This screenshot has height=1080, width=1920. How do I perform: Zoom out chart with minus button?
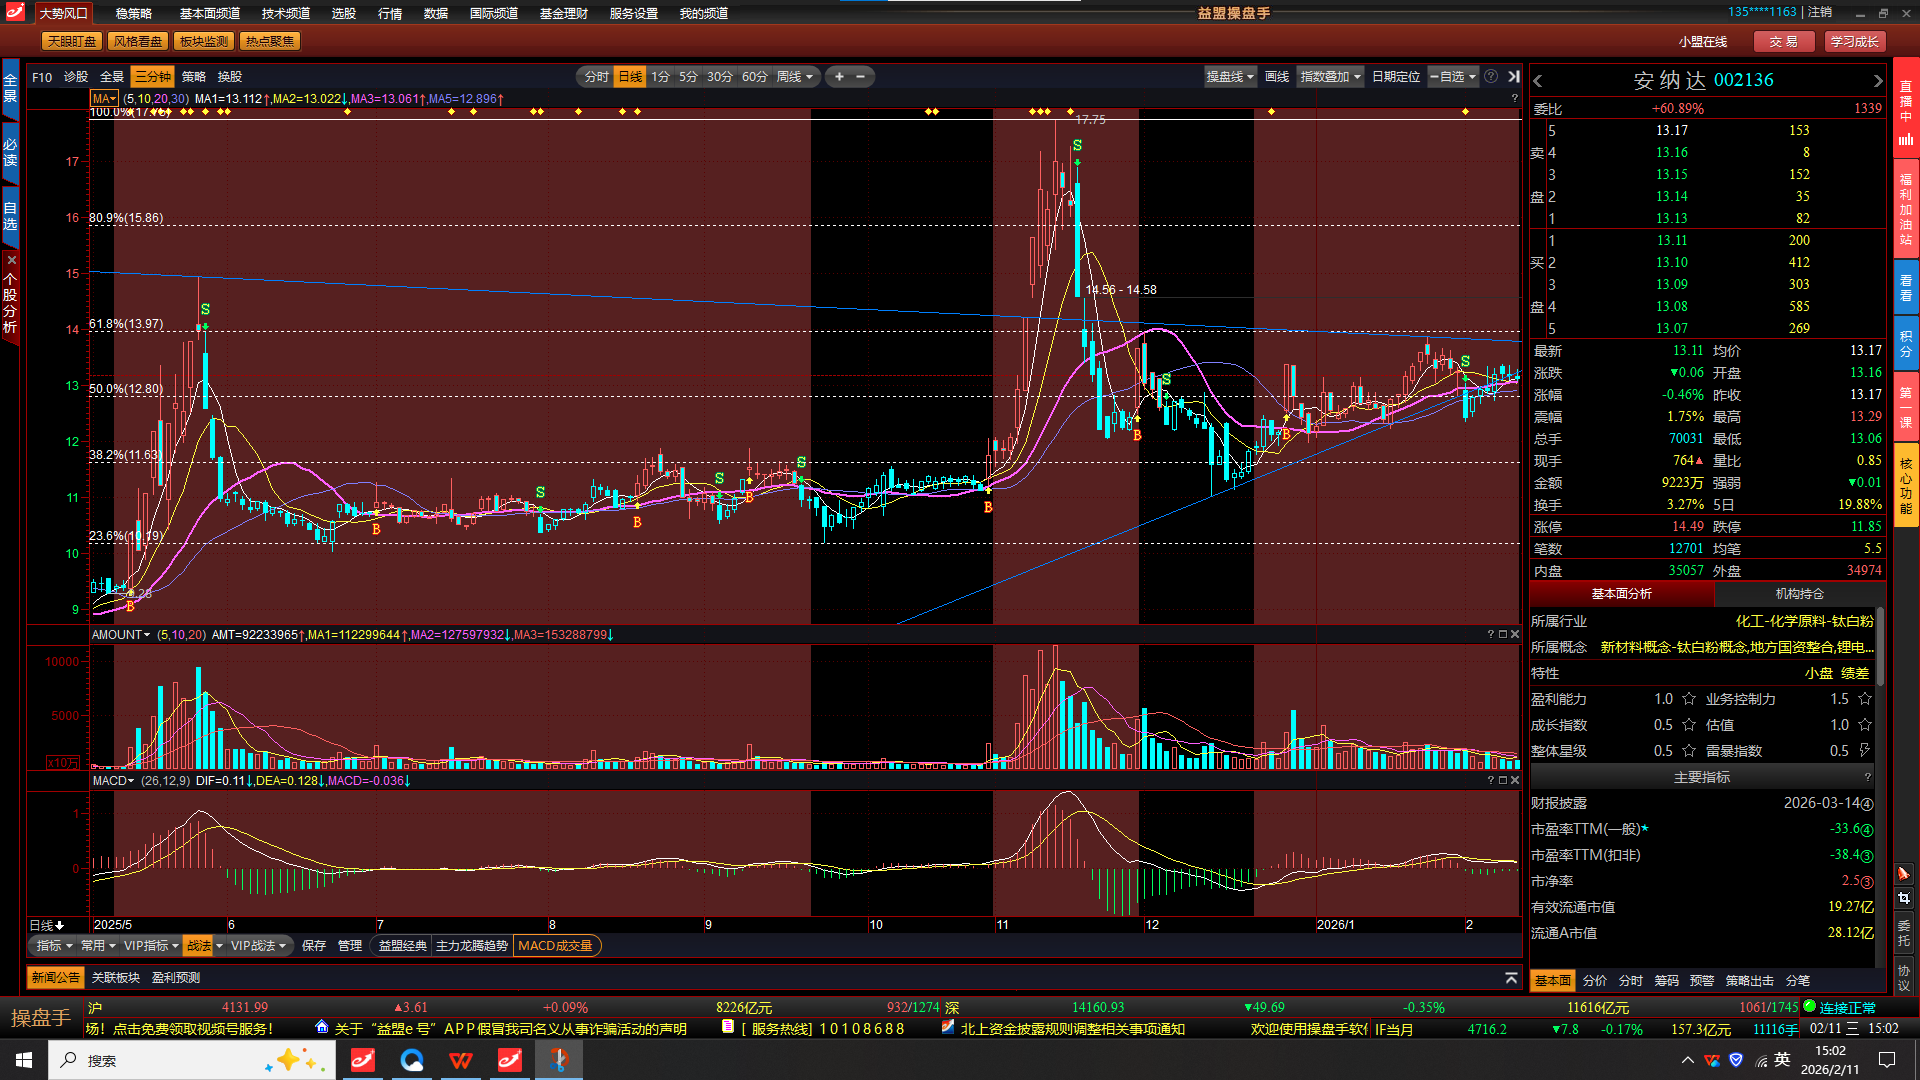[860, 76]
